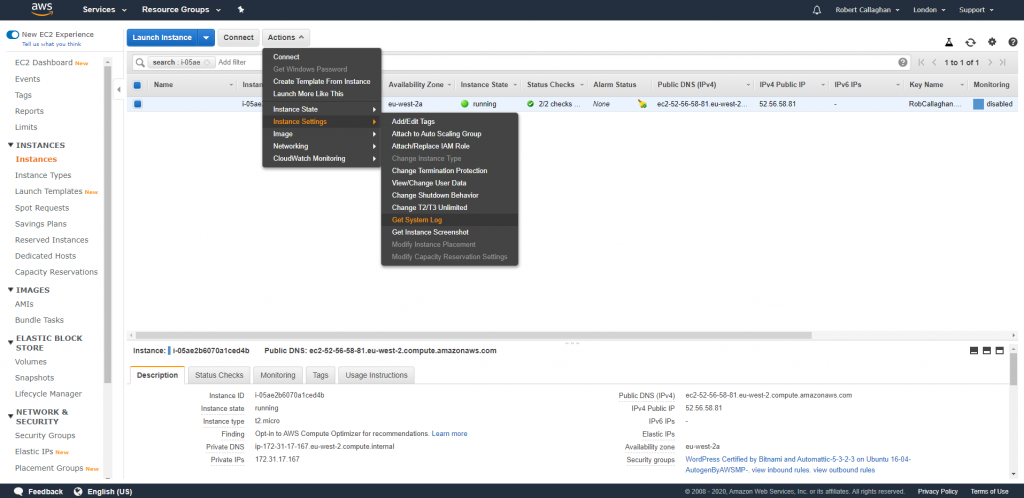1024x498 pixels.
Task: Open Tell us what you think link
Action: pos(52,44)
